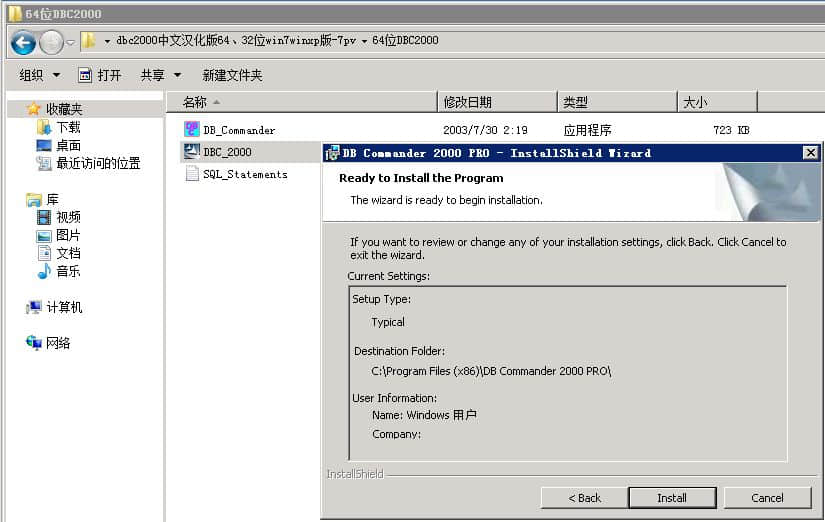Screen dimensions: 825x522
Task: Open the Music library (音乐)
Action: (x=67, y=271)
